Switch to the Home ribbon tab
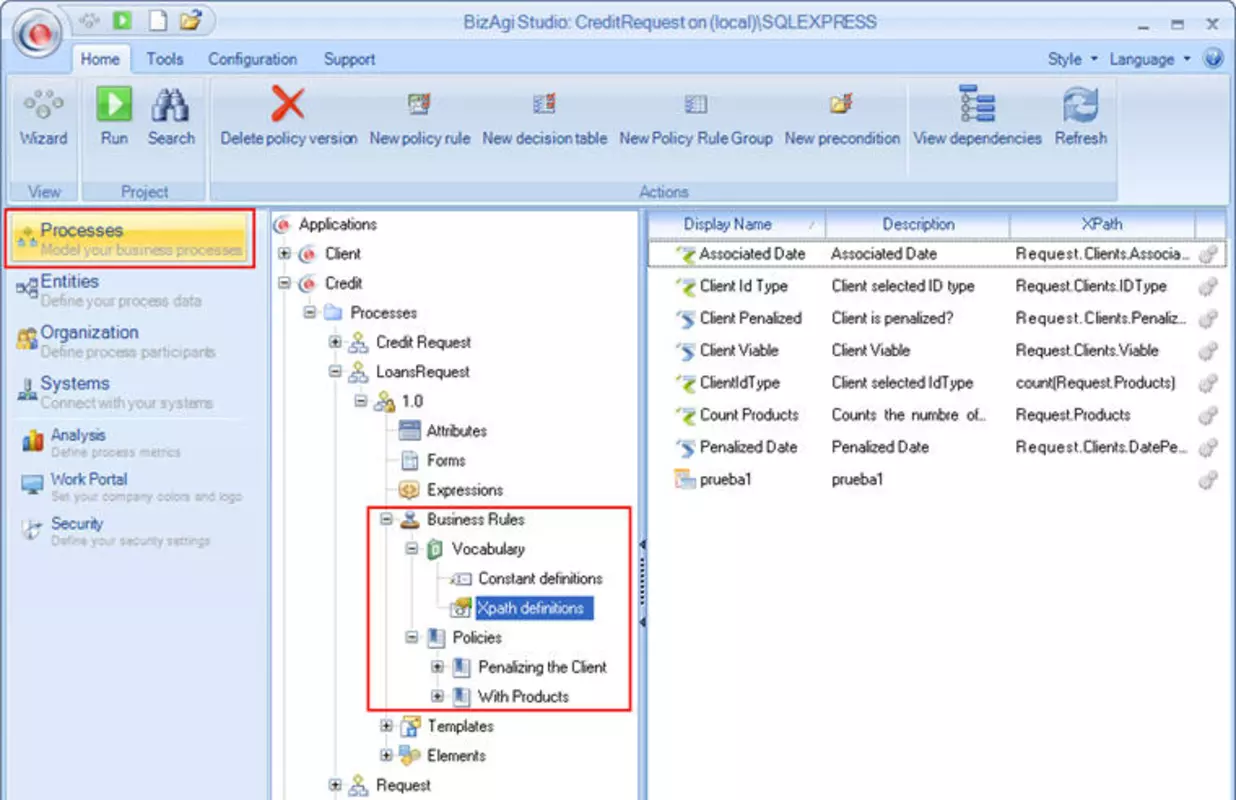This screenshot has height=800, width=1236. pyautogui.click(x=100, y=59)
